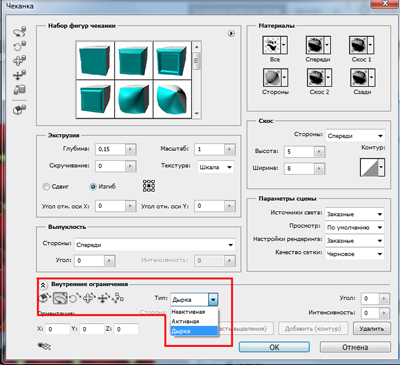Viewport: 400px width, 365px height.
Task: Select the 3D object scale tool in left toolbar
Action: (x=20, y=90)
